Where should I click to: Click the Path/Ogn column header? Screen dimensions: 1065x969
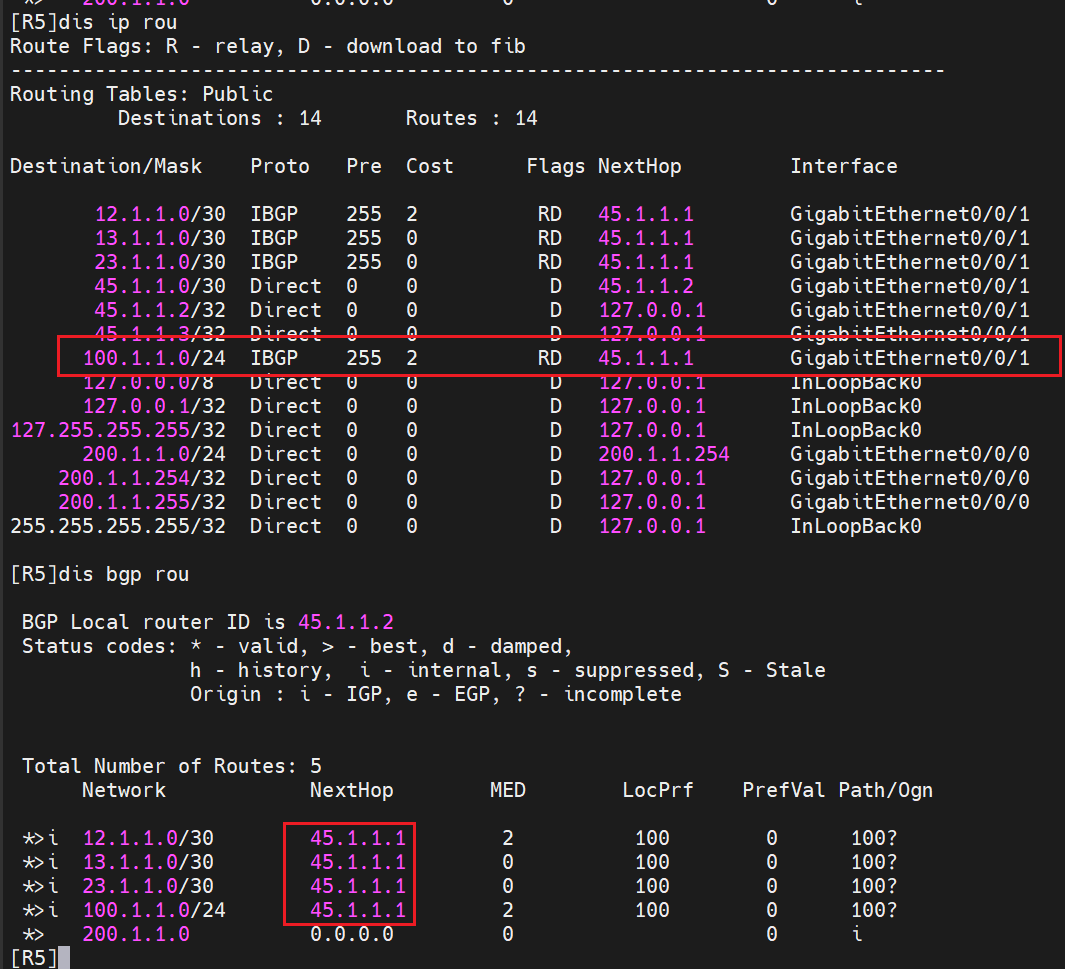pos(885,790)
